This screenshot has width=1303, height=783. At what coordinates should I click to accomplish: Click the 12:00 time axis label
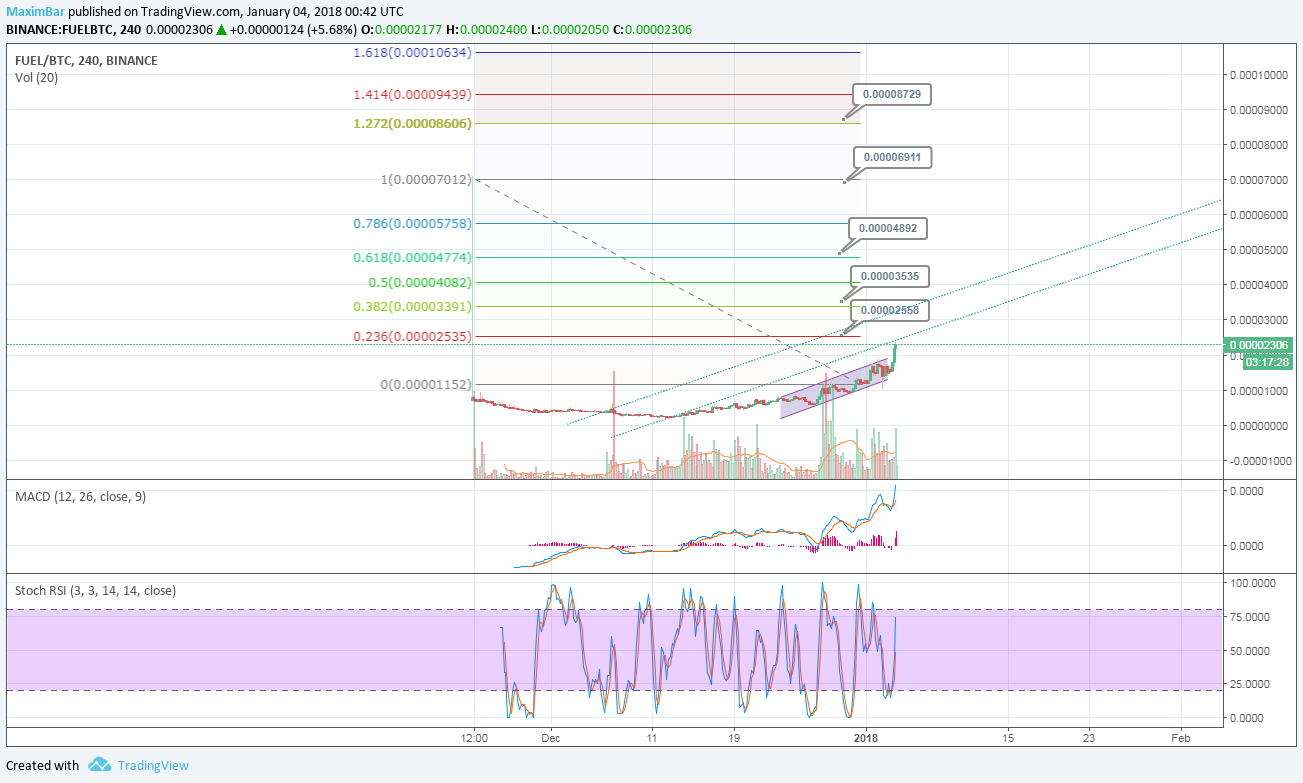pyautogui.click(x=474, y=737)
